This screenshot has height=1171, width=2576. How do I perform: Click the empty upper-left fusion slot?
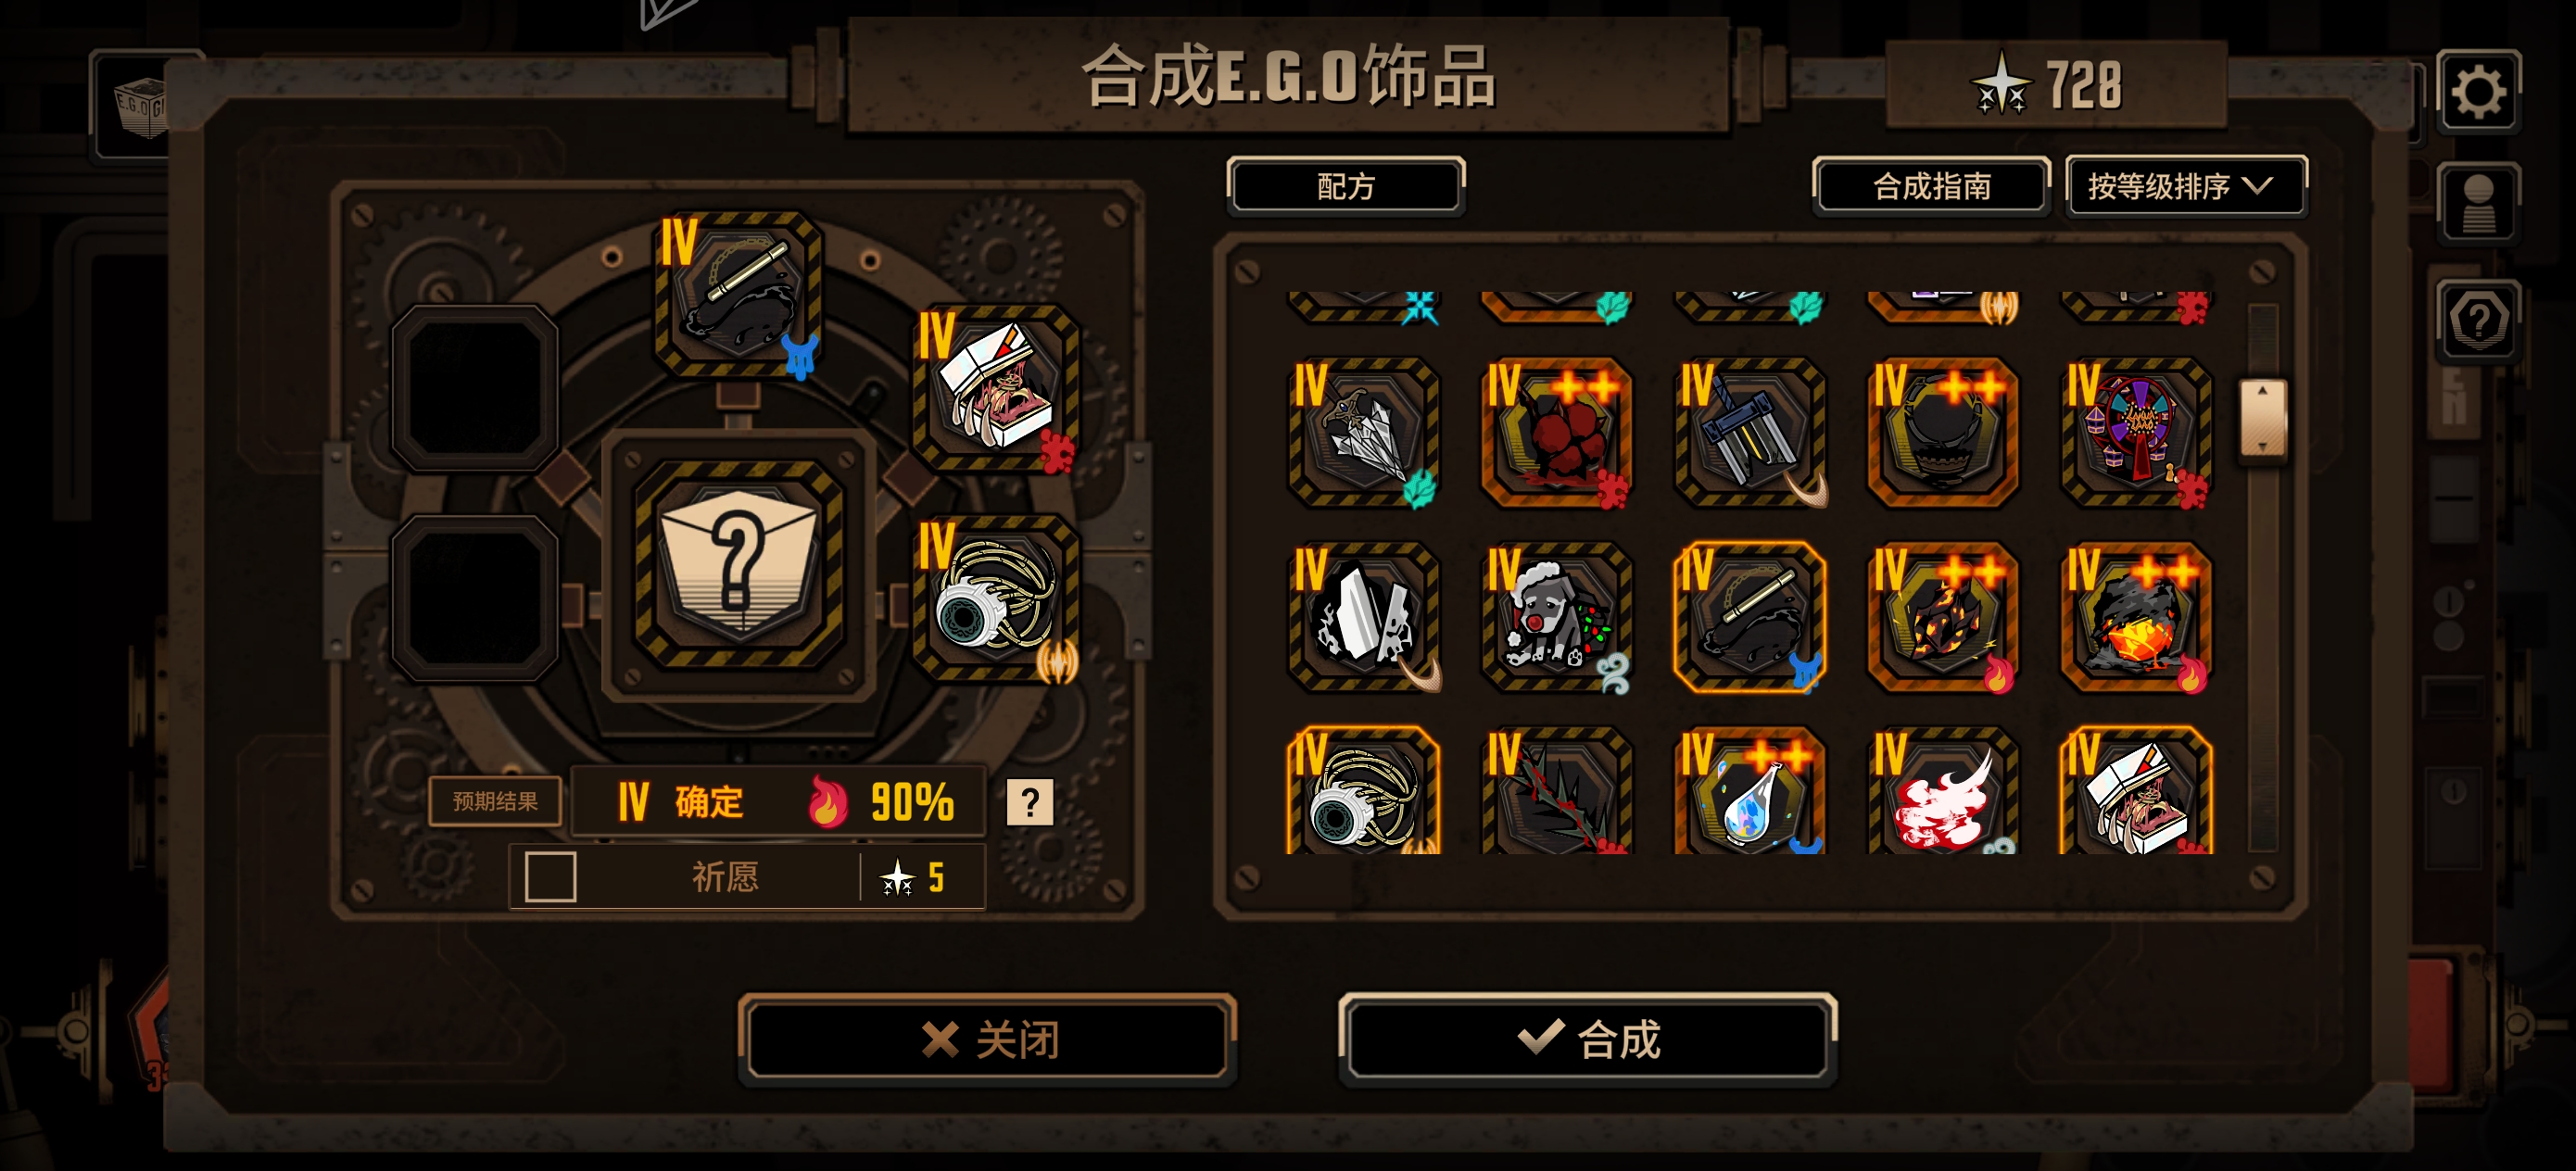pyautogui.click(x=474, y=388)
